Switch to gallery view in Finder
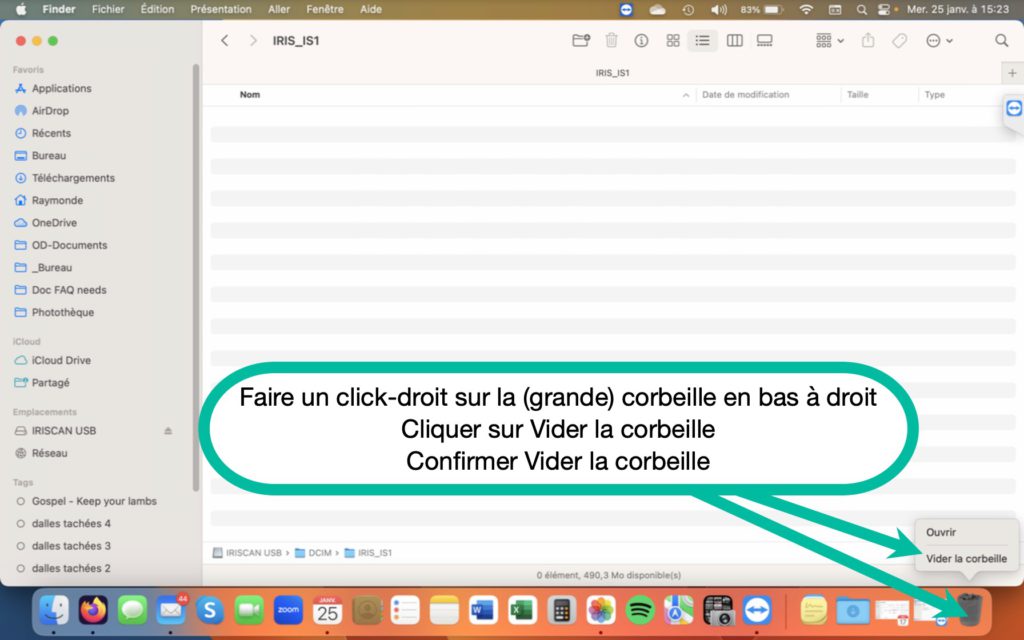The width and height of the screenshot is (1024, 640). tap(765, 41)
